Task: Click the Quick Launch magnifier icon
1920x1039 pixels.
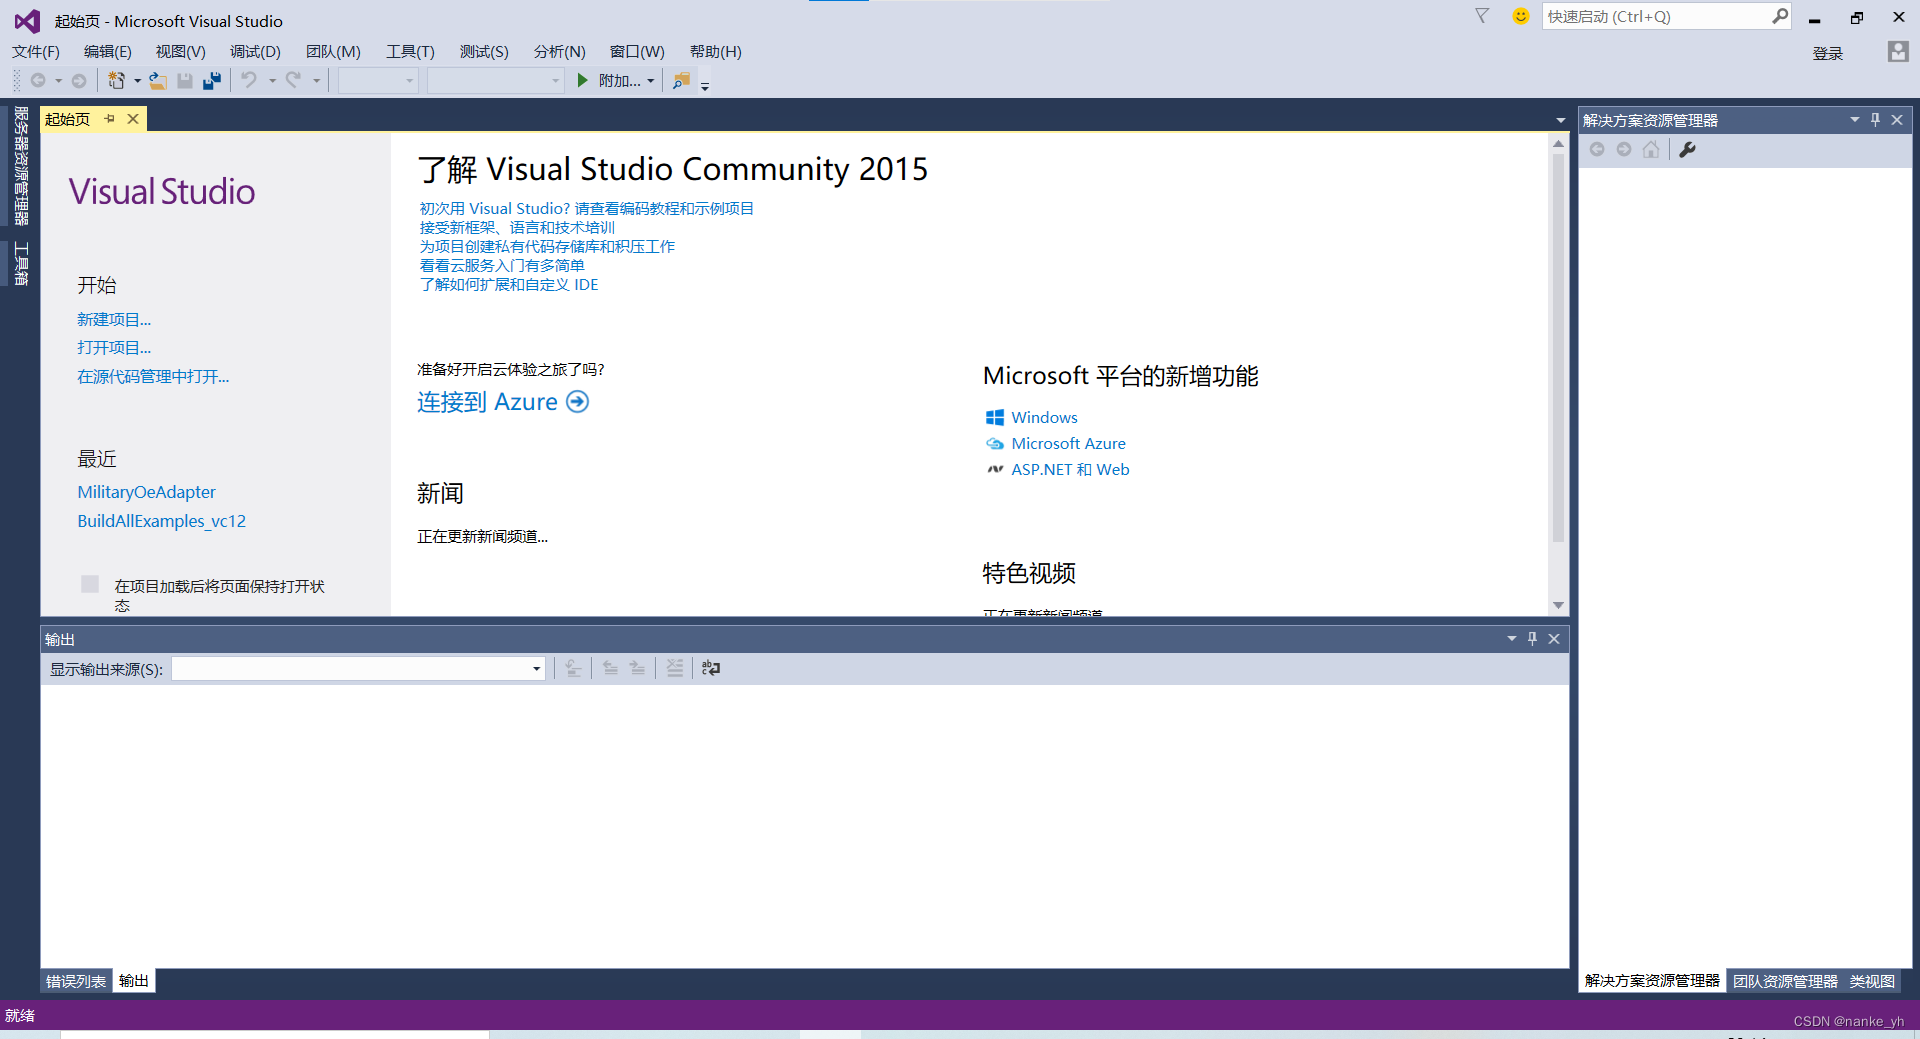Action: coord(1780,16)
